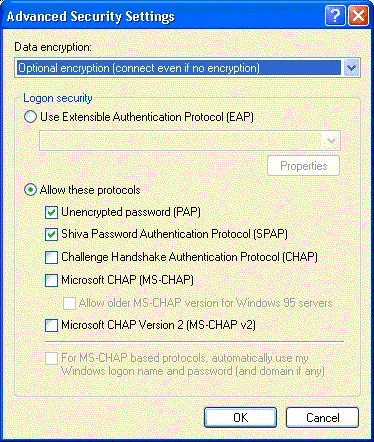Image resolution: width=374 pixels, height=442 pixels.
Task: Enable Microsoft CHAP Version 2 (MS-CHAP v2)
Action: pos(51,325)
